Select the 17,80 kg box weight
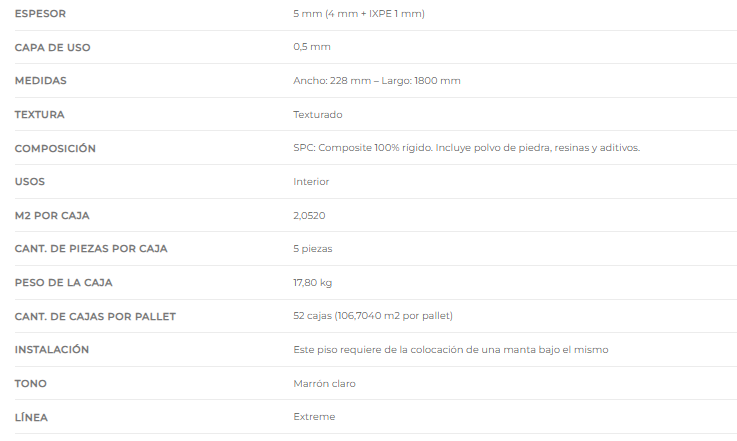The width and height of the screenshot is (737, 441). [312, 283]
